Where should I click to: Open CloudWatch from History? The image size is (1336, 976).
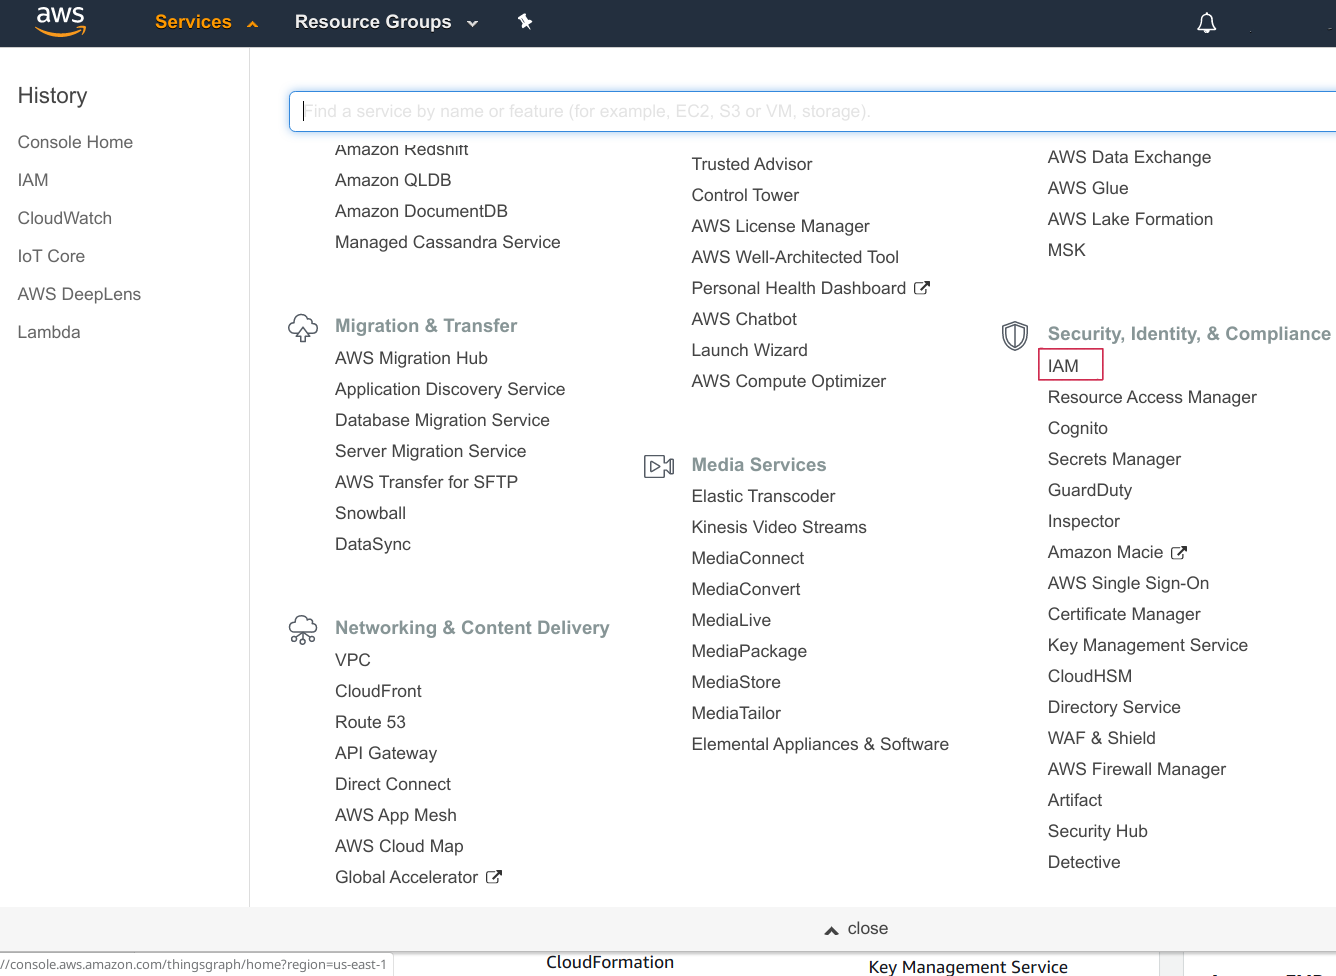pos(65,218)
